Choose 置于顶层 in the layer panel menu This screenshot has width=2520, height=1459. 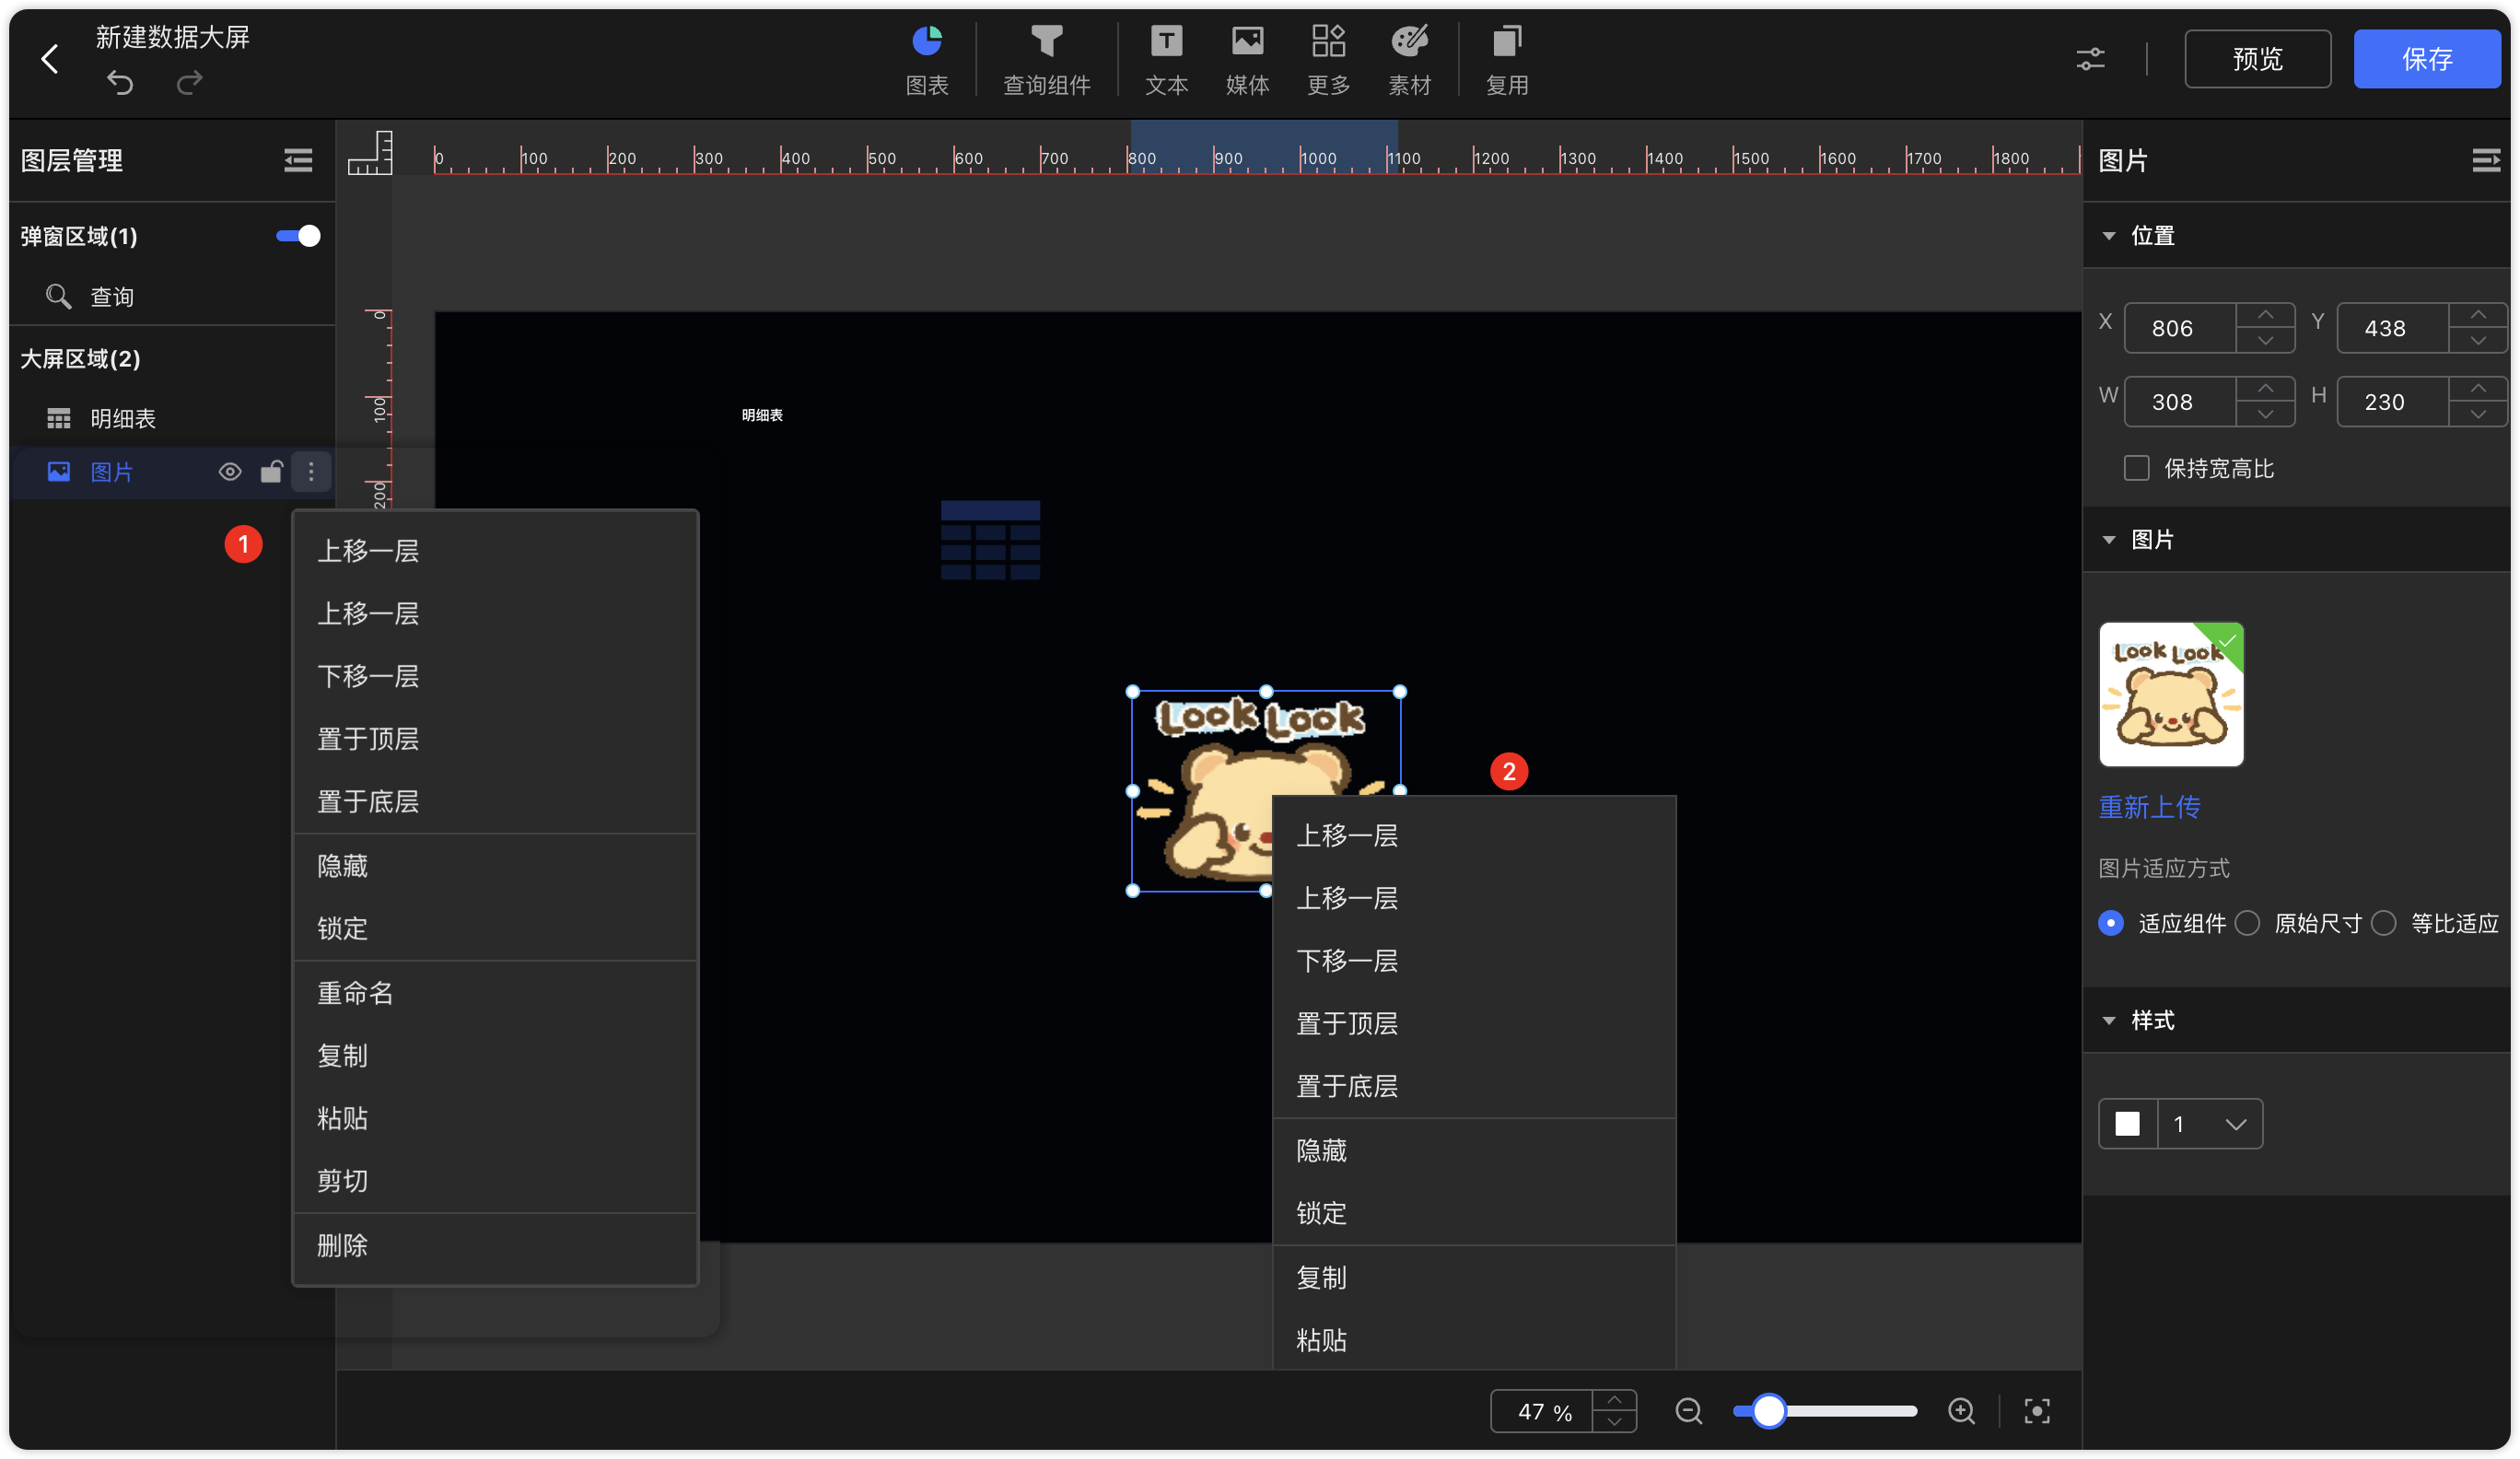coord(495,739)
